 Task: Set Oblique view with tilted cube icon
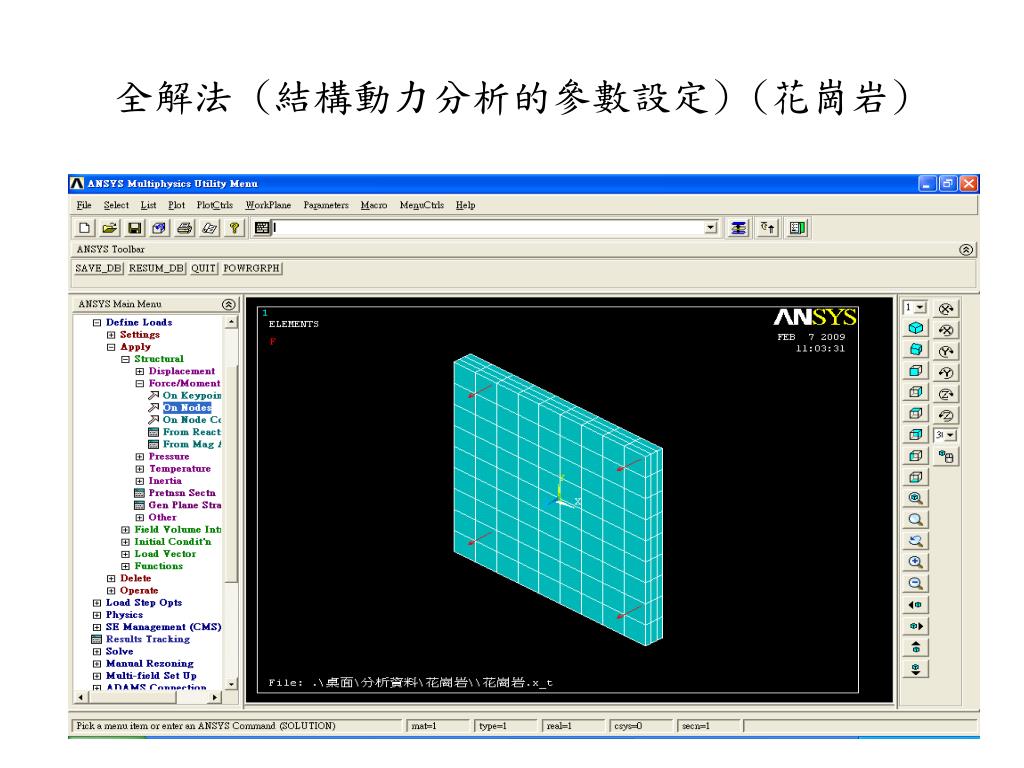[x=916, y=349]
